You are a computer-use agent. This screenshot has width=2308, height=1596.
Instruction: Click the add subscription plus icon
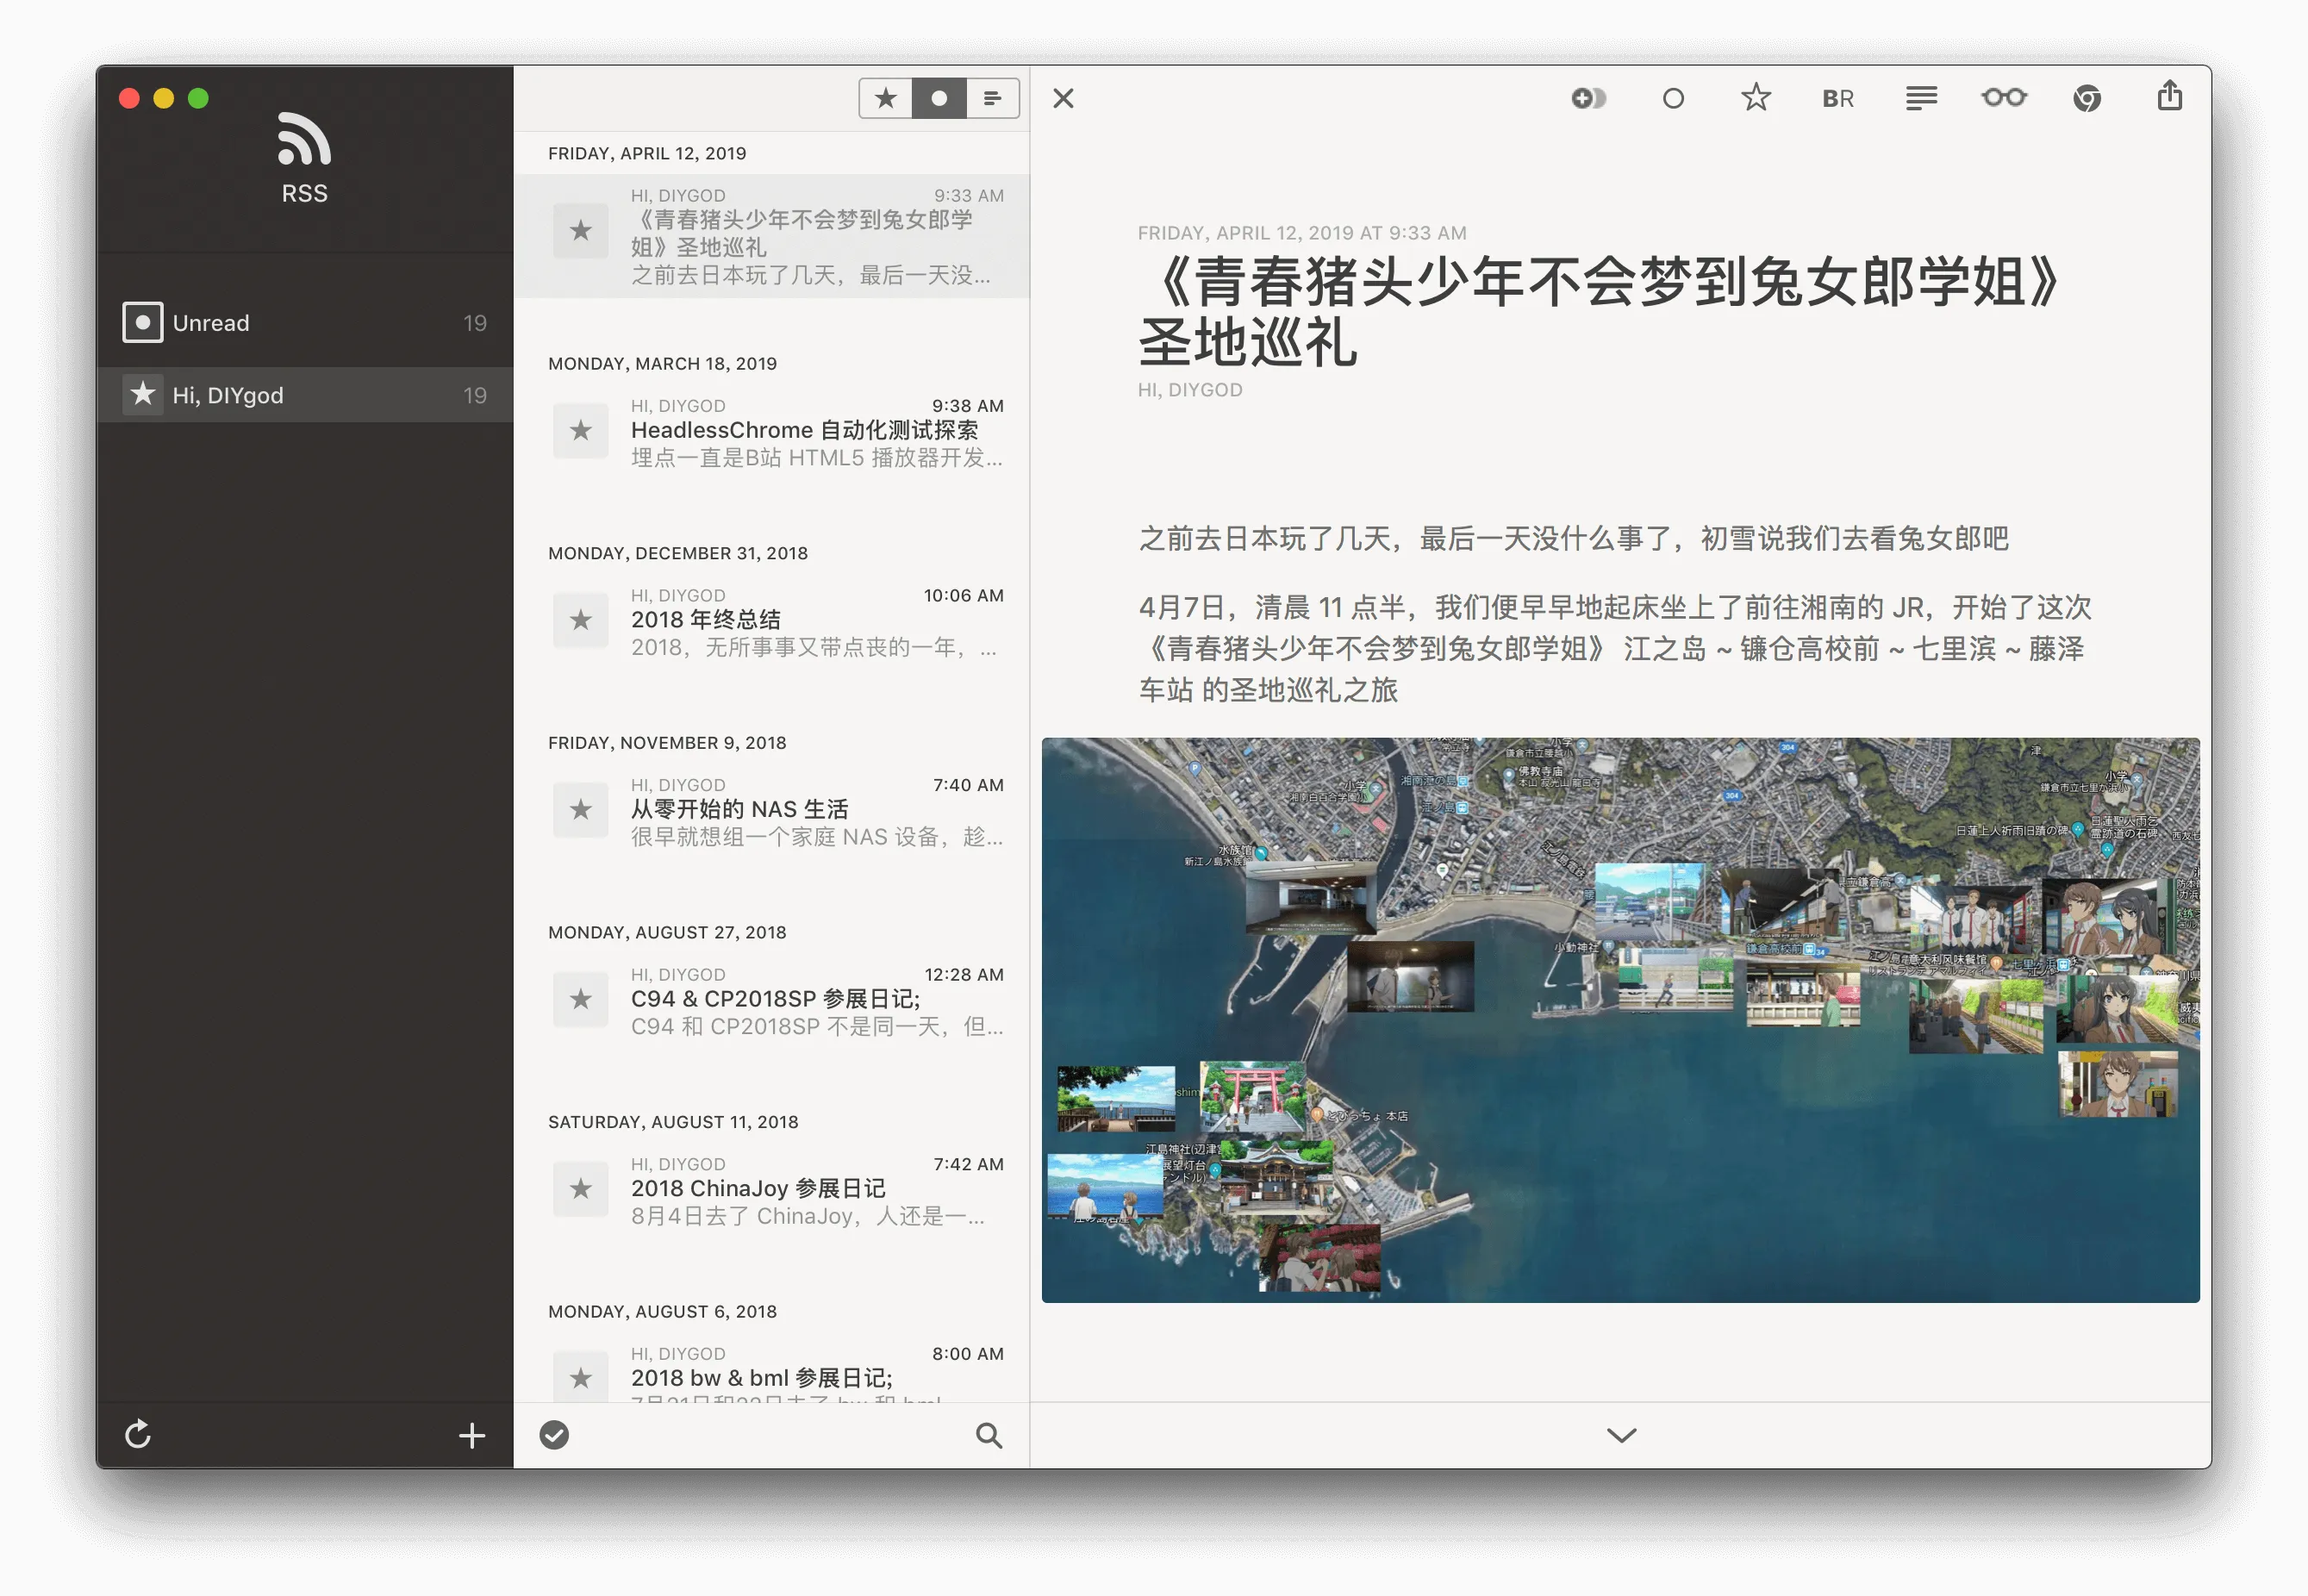point(472,1436)
